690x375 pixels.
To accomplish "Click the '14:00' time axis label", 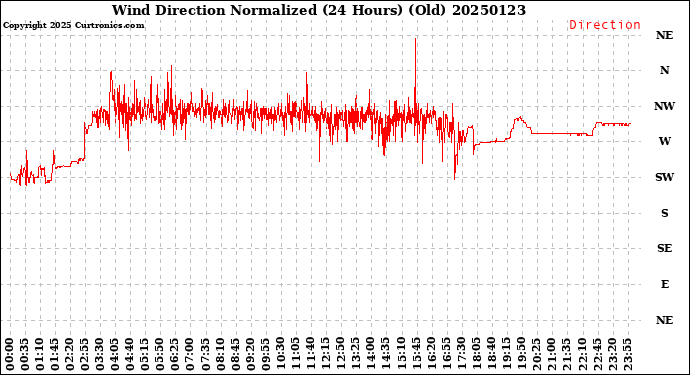I will pyautogui.click(x=371, y=354).
